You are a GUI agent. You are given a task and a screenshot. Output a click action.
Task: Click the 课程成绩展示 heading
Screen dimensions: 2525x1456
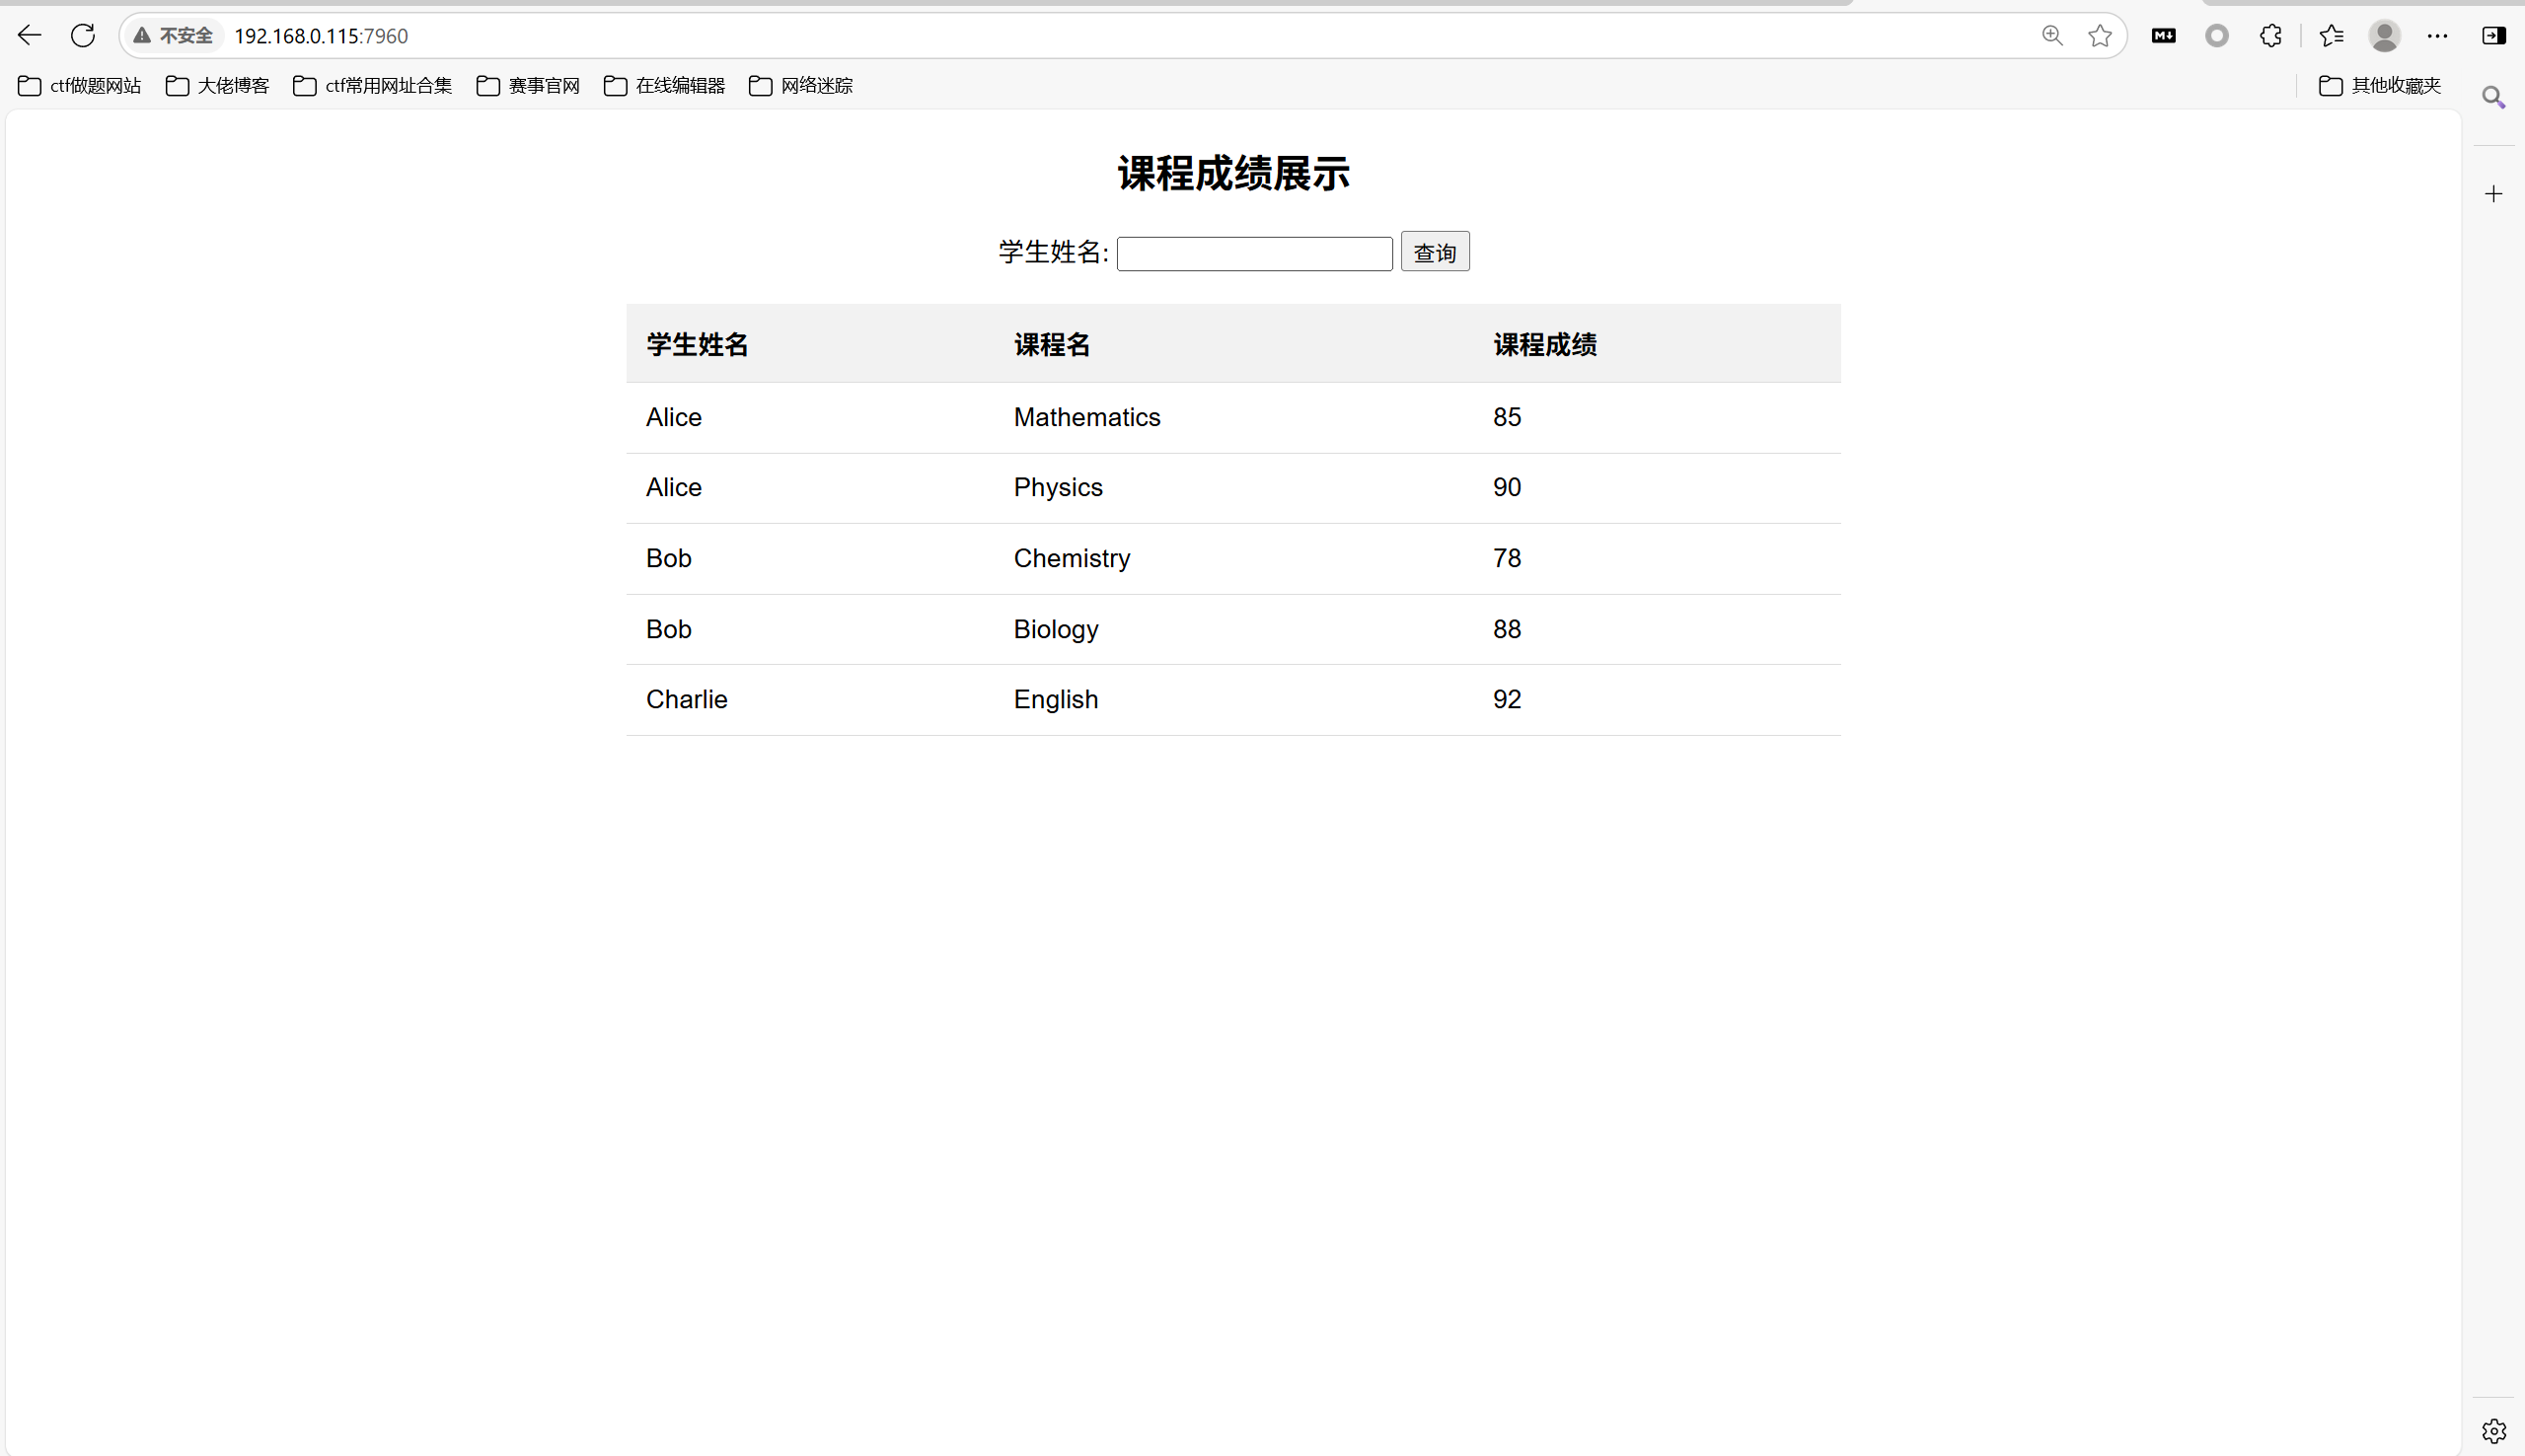pos(1233,174)
